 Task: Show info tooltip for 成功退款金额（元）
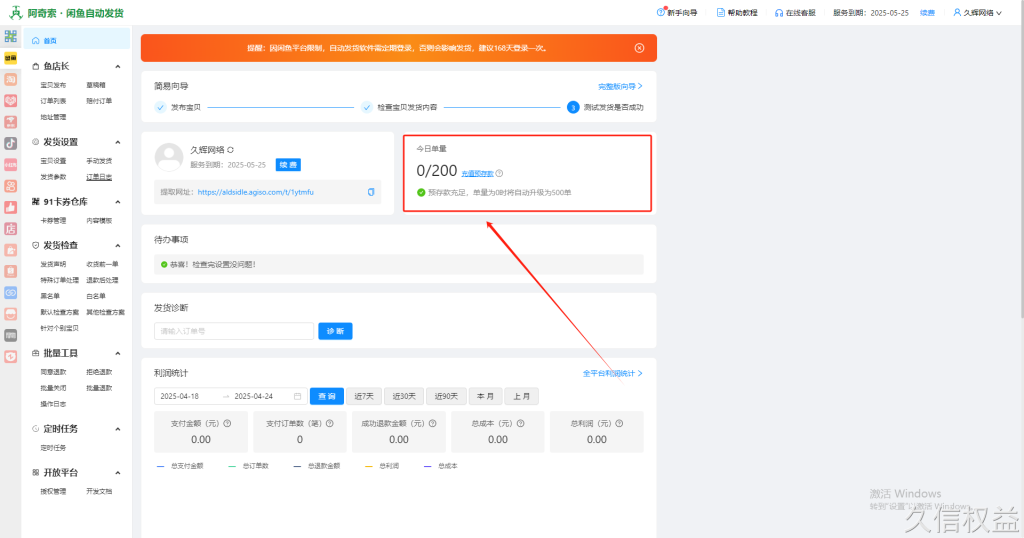tap(432, 423)
